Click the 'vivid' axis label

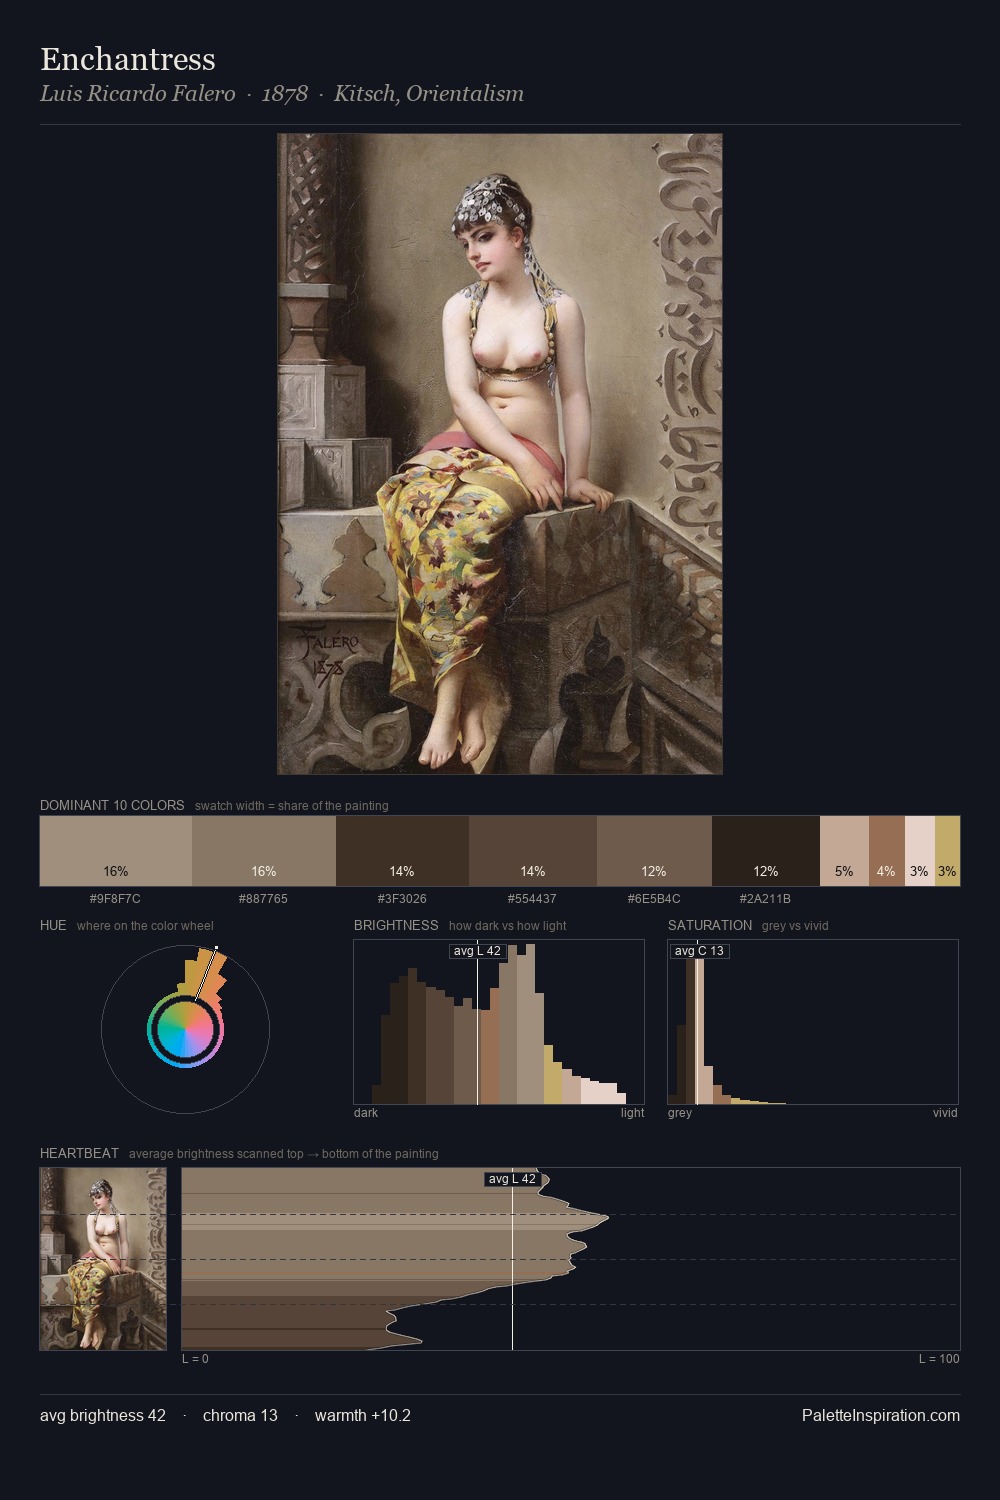tap(945, 1112)
